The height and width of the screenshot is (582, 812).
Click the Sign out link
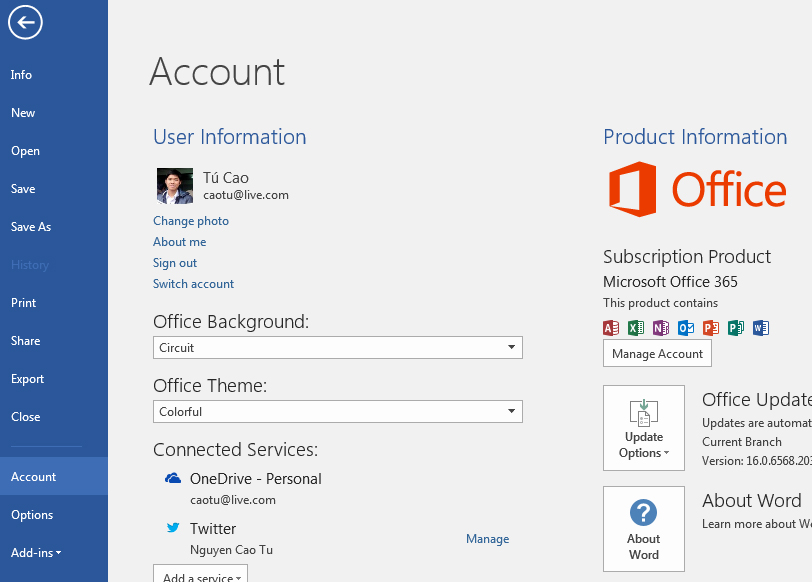point(175,263)
